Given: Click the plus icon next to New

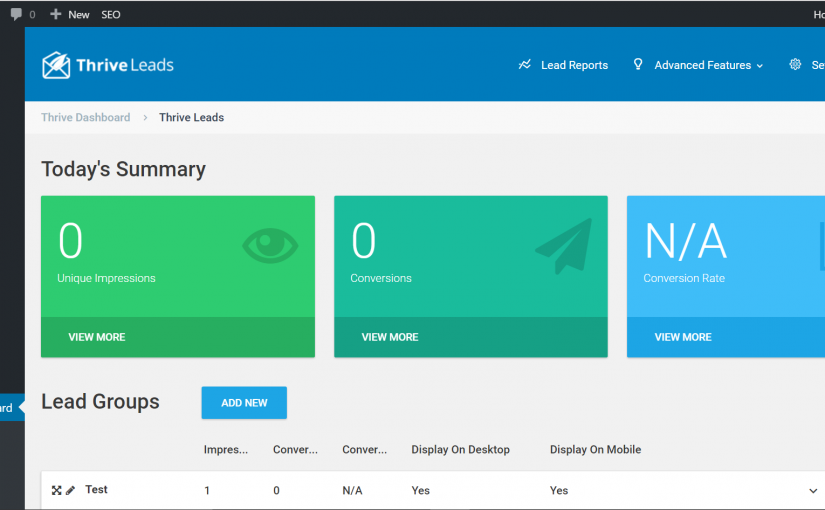Looking at the screenshot, I should [55, 14].
